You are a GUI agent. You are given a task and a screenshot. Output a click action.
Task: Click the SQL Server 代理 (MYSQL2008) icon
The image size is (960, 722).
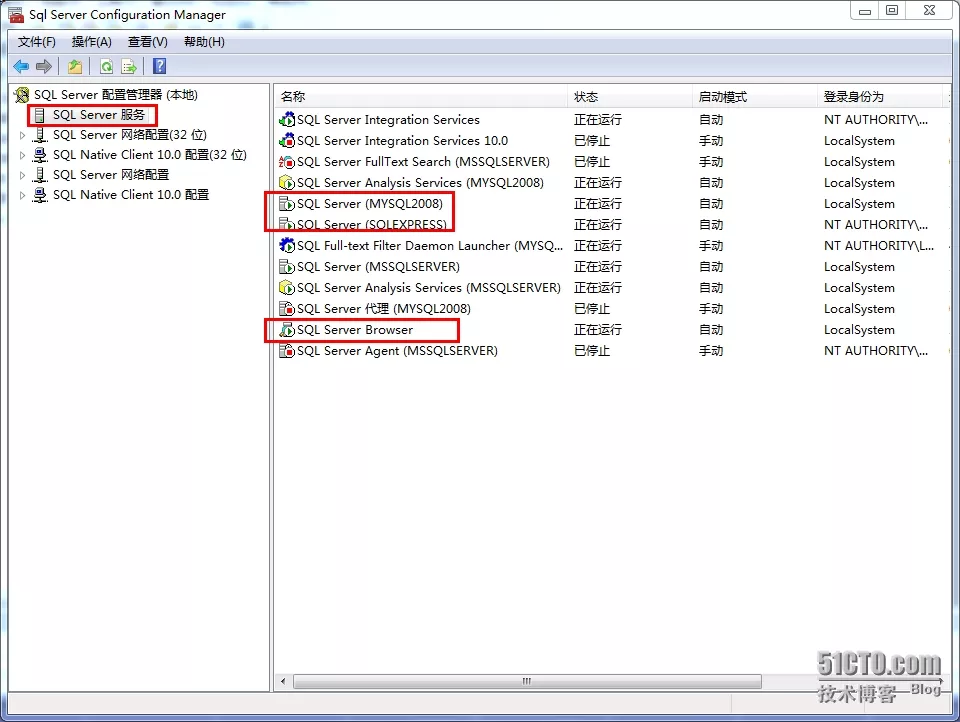click(287, 309)
